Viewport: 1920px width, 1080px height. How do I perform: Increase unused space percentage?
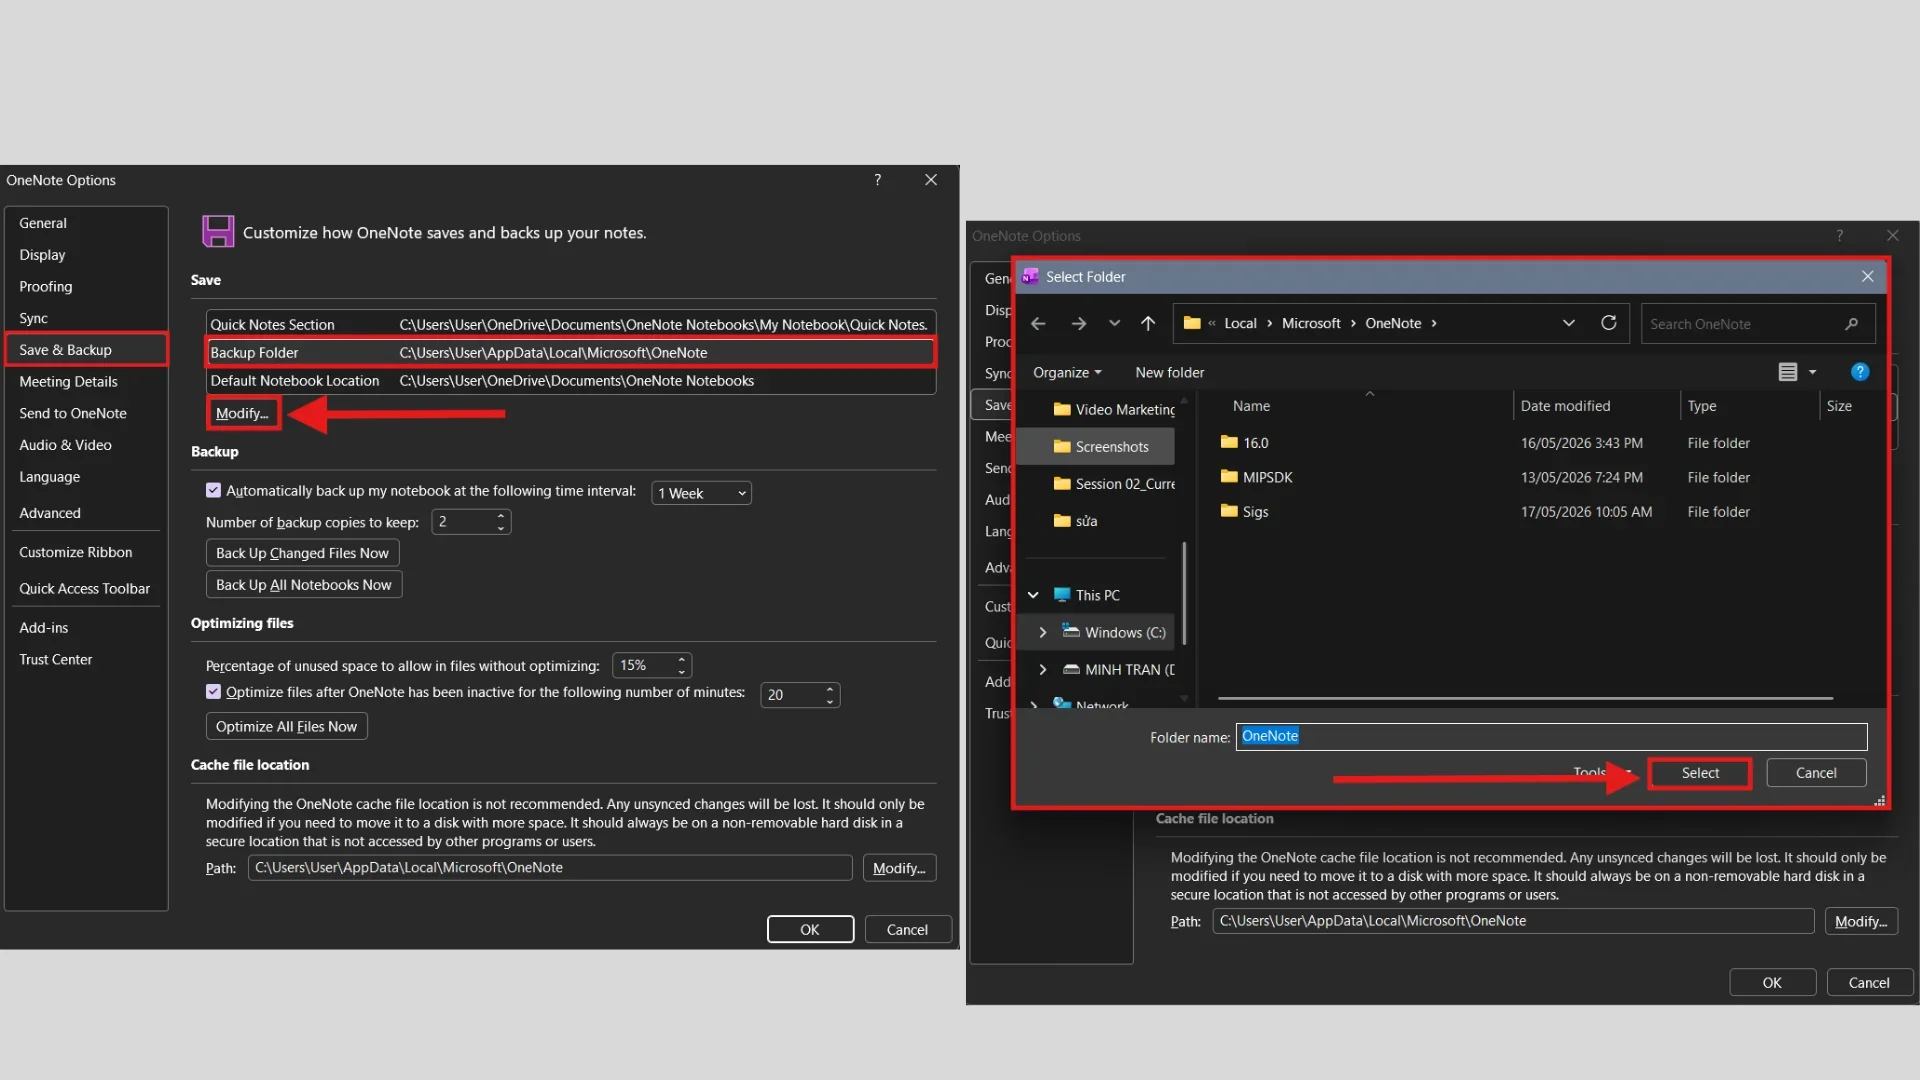tap(682, 659)
